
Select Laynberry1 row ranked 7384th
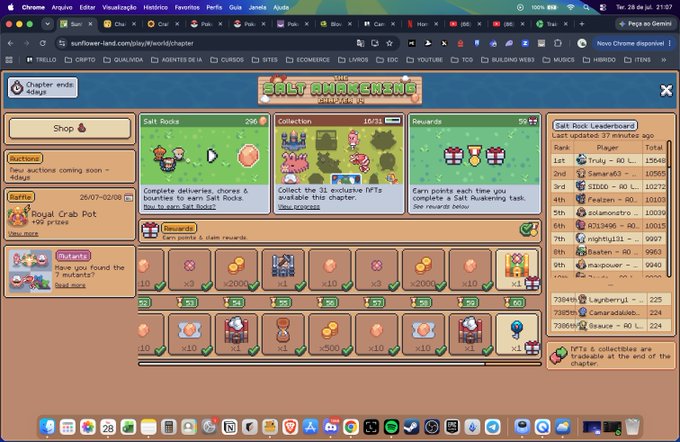coord(611,299)
